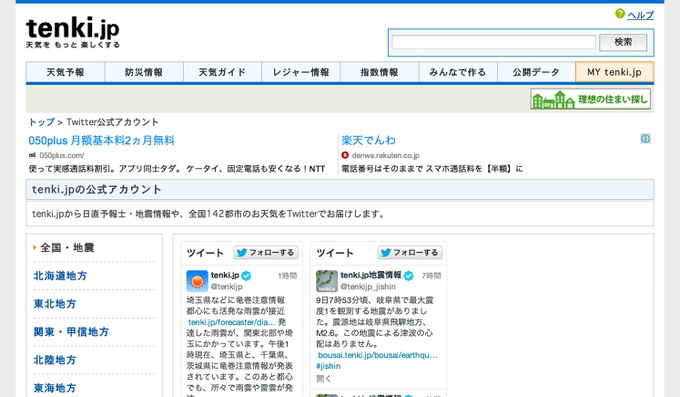Open the みんなで作る tab
680x397 pixels.
(x=458, y=72)
